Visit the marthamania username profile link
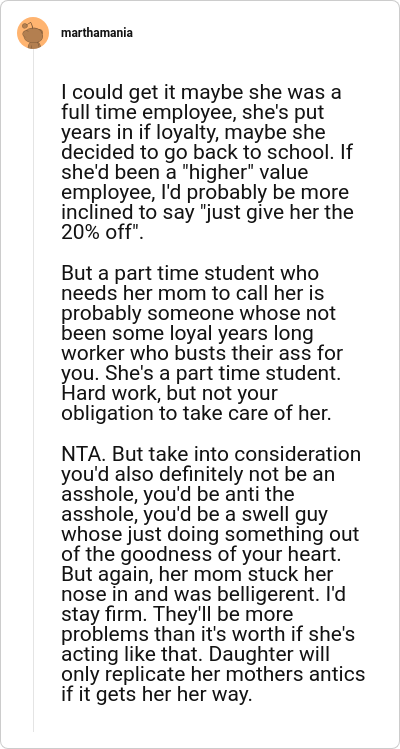 click(97, 33)
